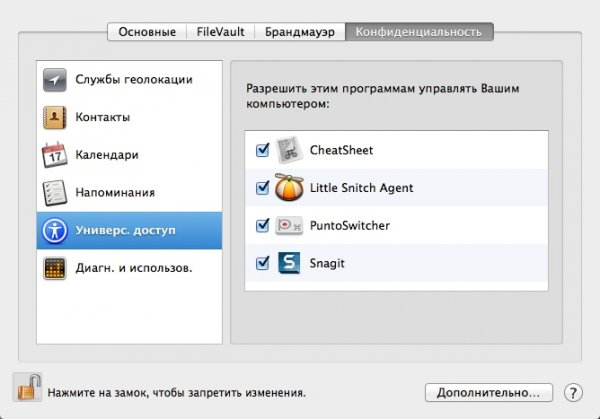Click the text 'Нажмите на замок, чтобы запретить изменения'
600x419 pixels.
point(176,393)
